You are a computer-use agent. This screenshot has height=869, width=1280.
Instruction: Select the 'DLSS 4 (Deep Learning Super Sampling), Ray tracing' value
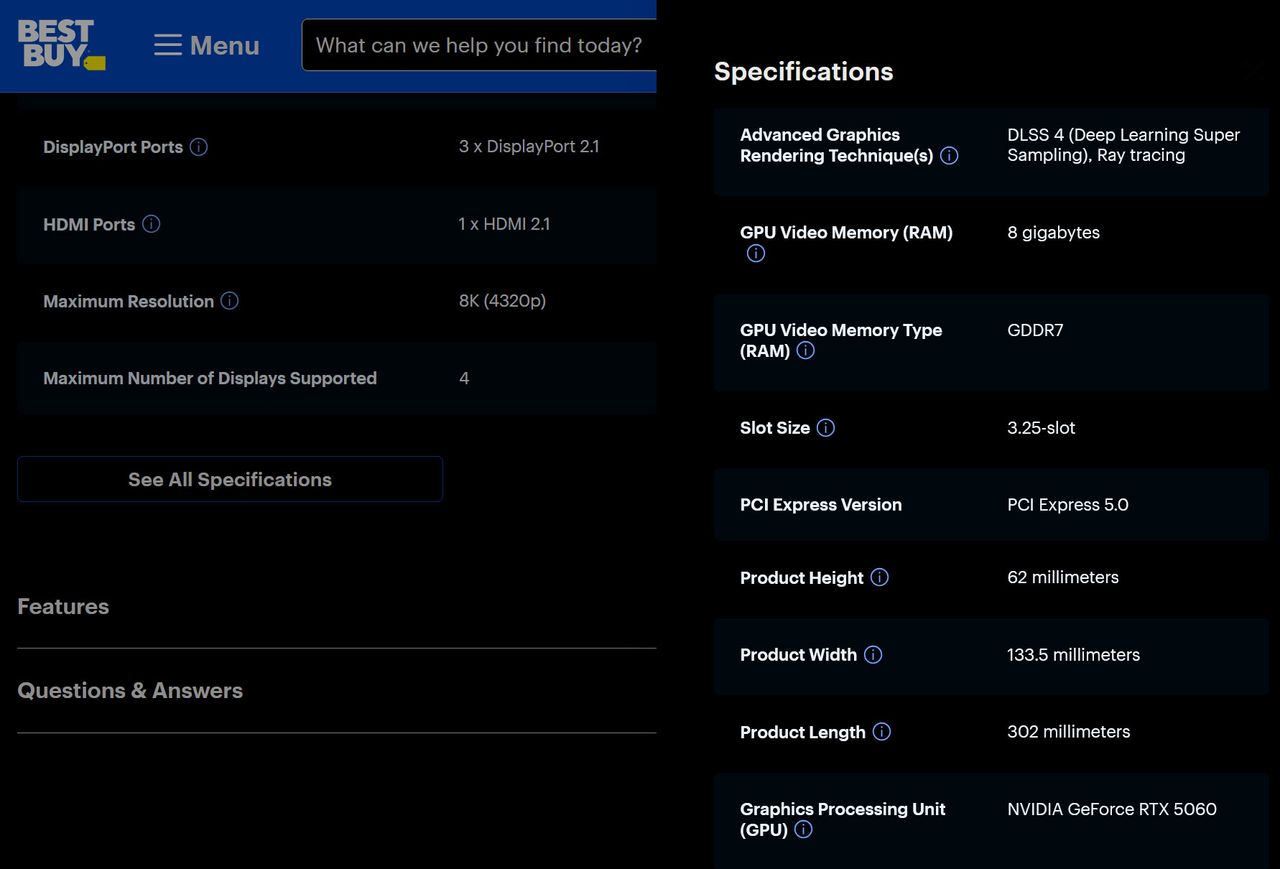(1124, 145)
